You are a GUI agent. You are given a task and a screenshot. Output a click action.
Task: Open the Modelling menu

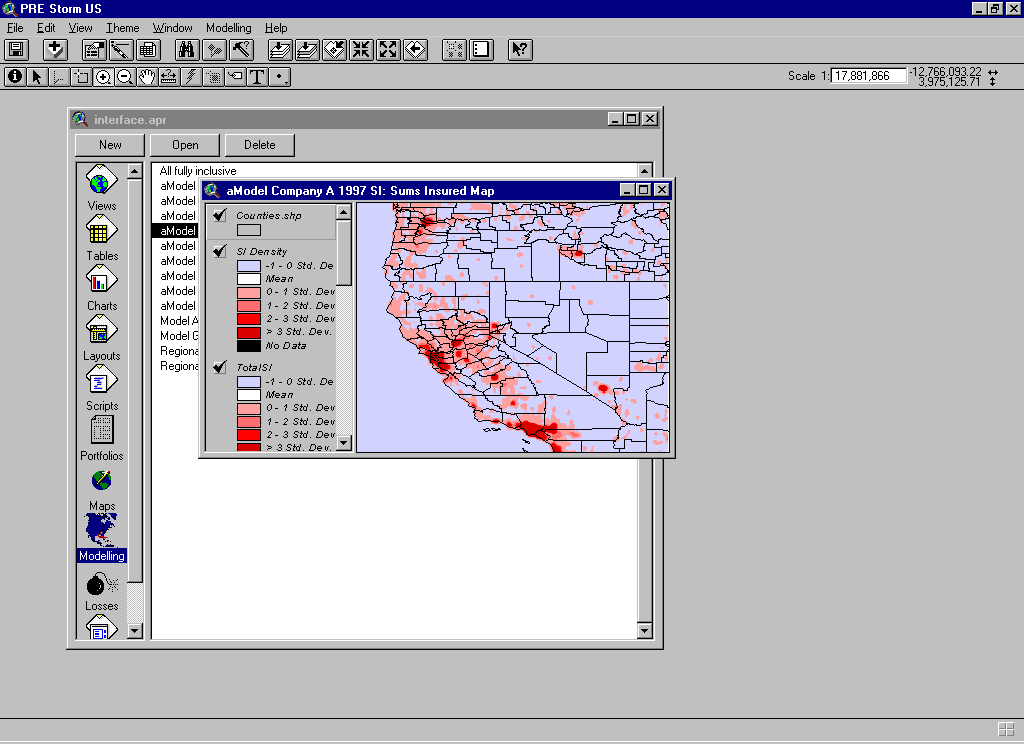click(x=229, y=28)
